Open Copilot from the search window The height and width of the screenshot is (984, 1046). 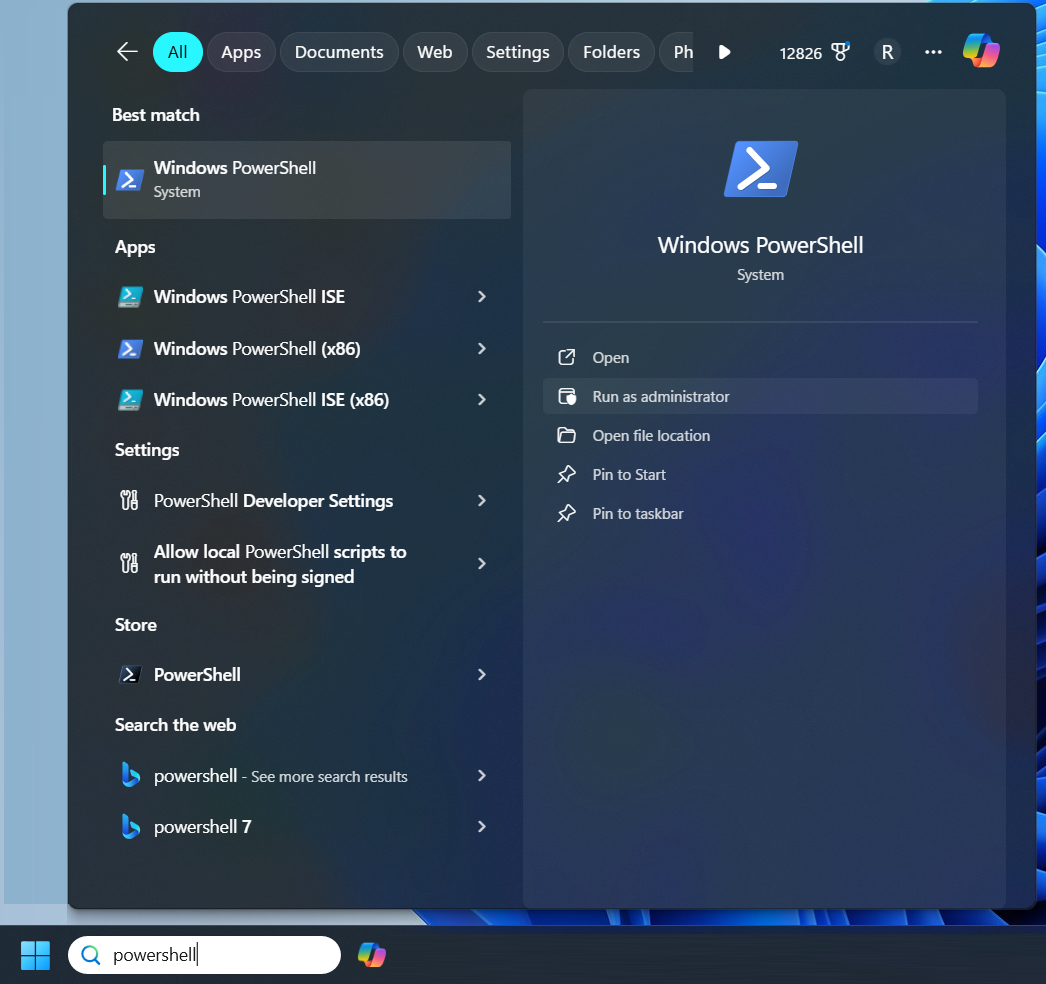click(x=981, y=51)
